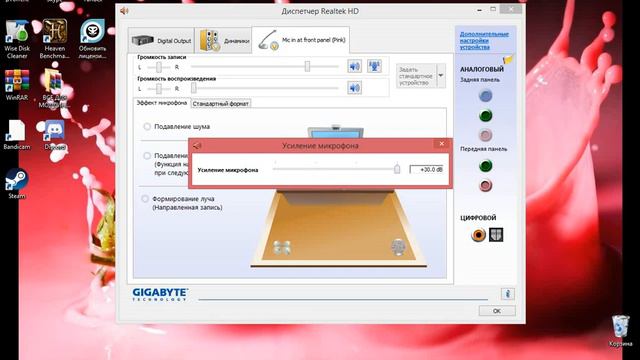640x360 pixels.
Task: Click the pink rear panel audio jack
Action: point(485,135)
